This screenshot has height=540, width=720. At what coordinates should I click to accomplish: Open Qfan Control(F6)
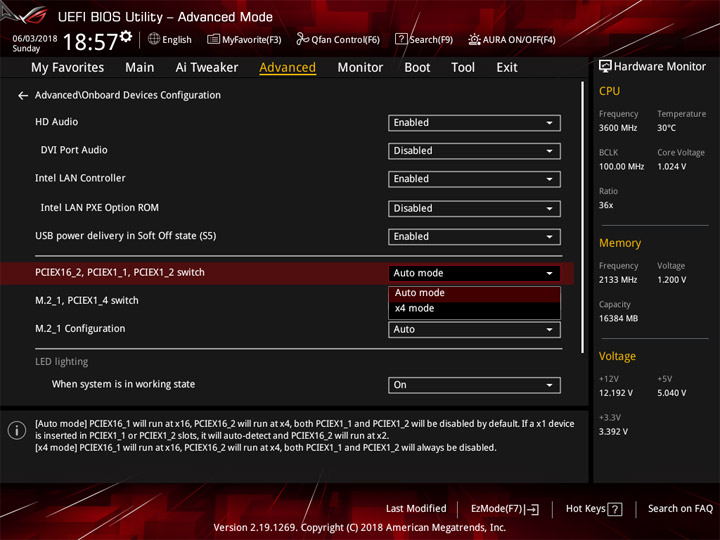pos(338,39)
